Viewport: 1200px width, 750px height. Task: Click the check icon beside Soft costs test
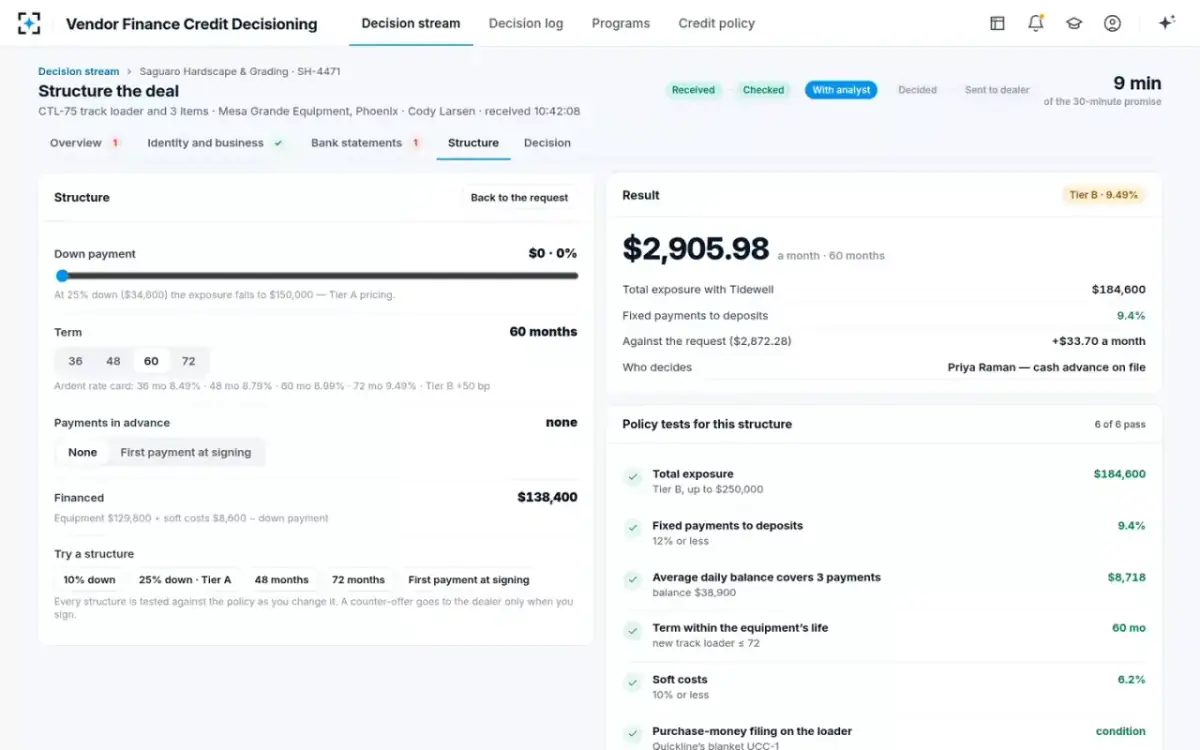click(632, 682)
